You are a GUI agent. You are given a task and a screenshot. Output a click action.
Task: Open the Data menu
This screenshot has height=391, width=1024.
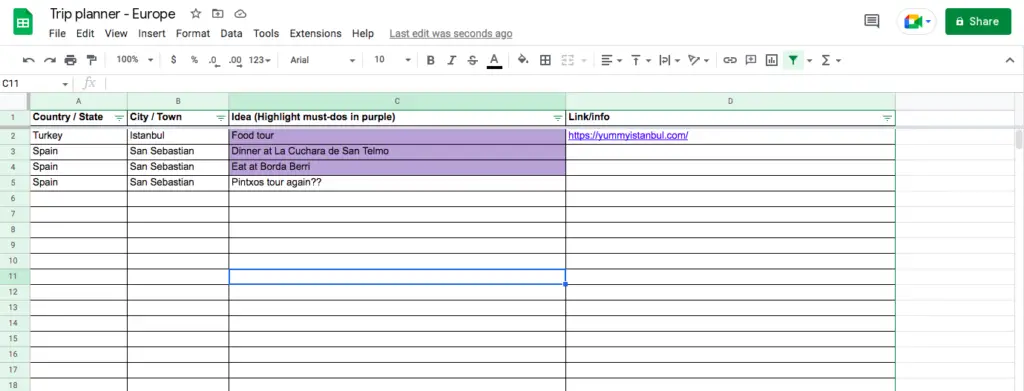coord(231,33)
